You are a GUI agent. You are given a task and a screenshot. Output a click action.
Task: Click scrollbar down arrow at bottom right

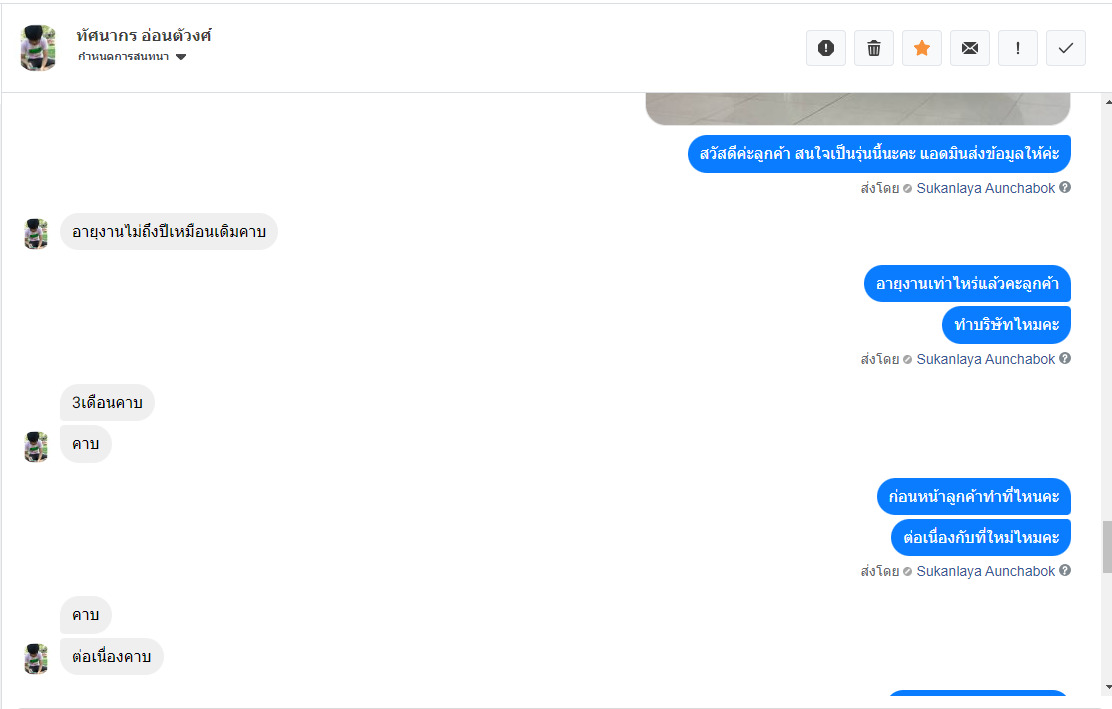(1108, 687)
